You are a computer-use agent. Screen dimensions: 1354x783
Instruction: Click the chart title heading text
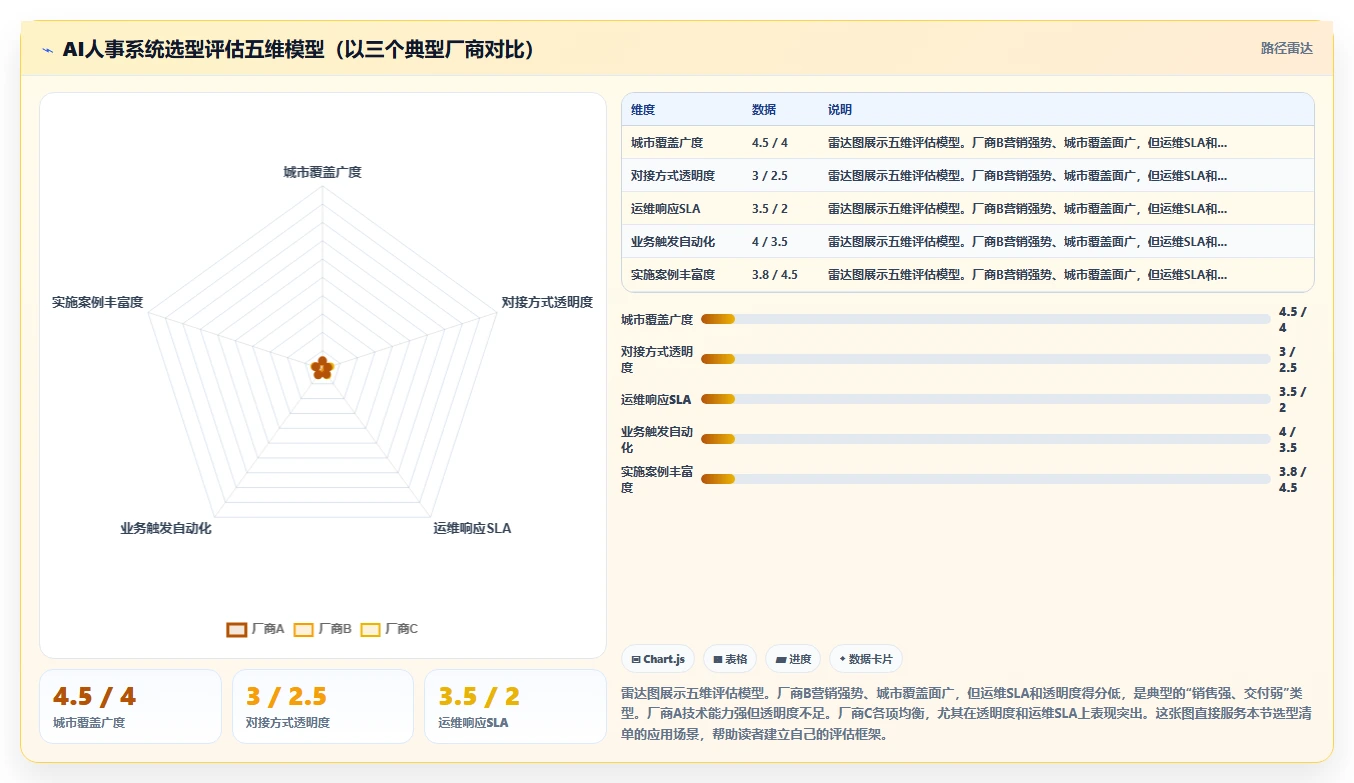pyautogui.click(x=299, y=50)
